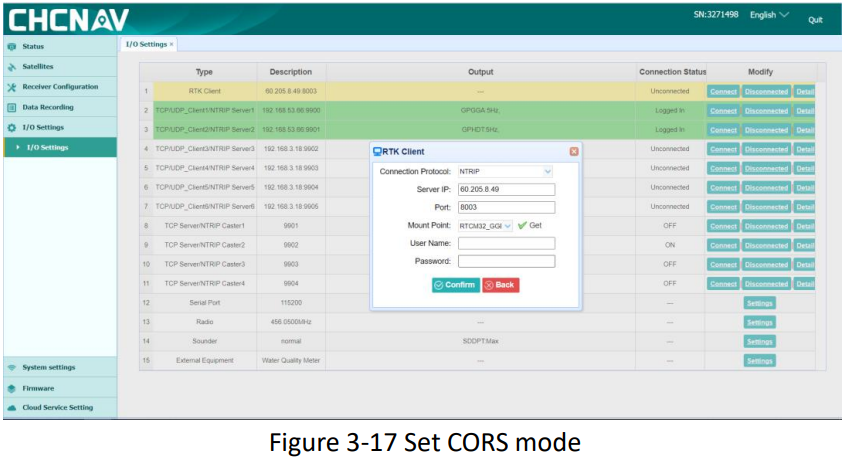Screen dimensions: 845x458
Task: Close the RTK Client dialog
Action: point(574,151)
